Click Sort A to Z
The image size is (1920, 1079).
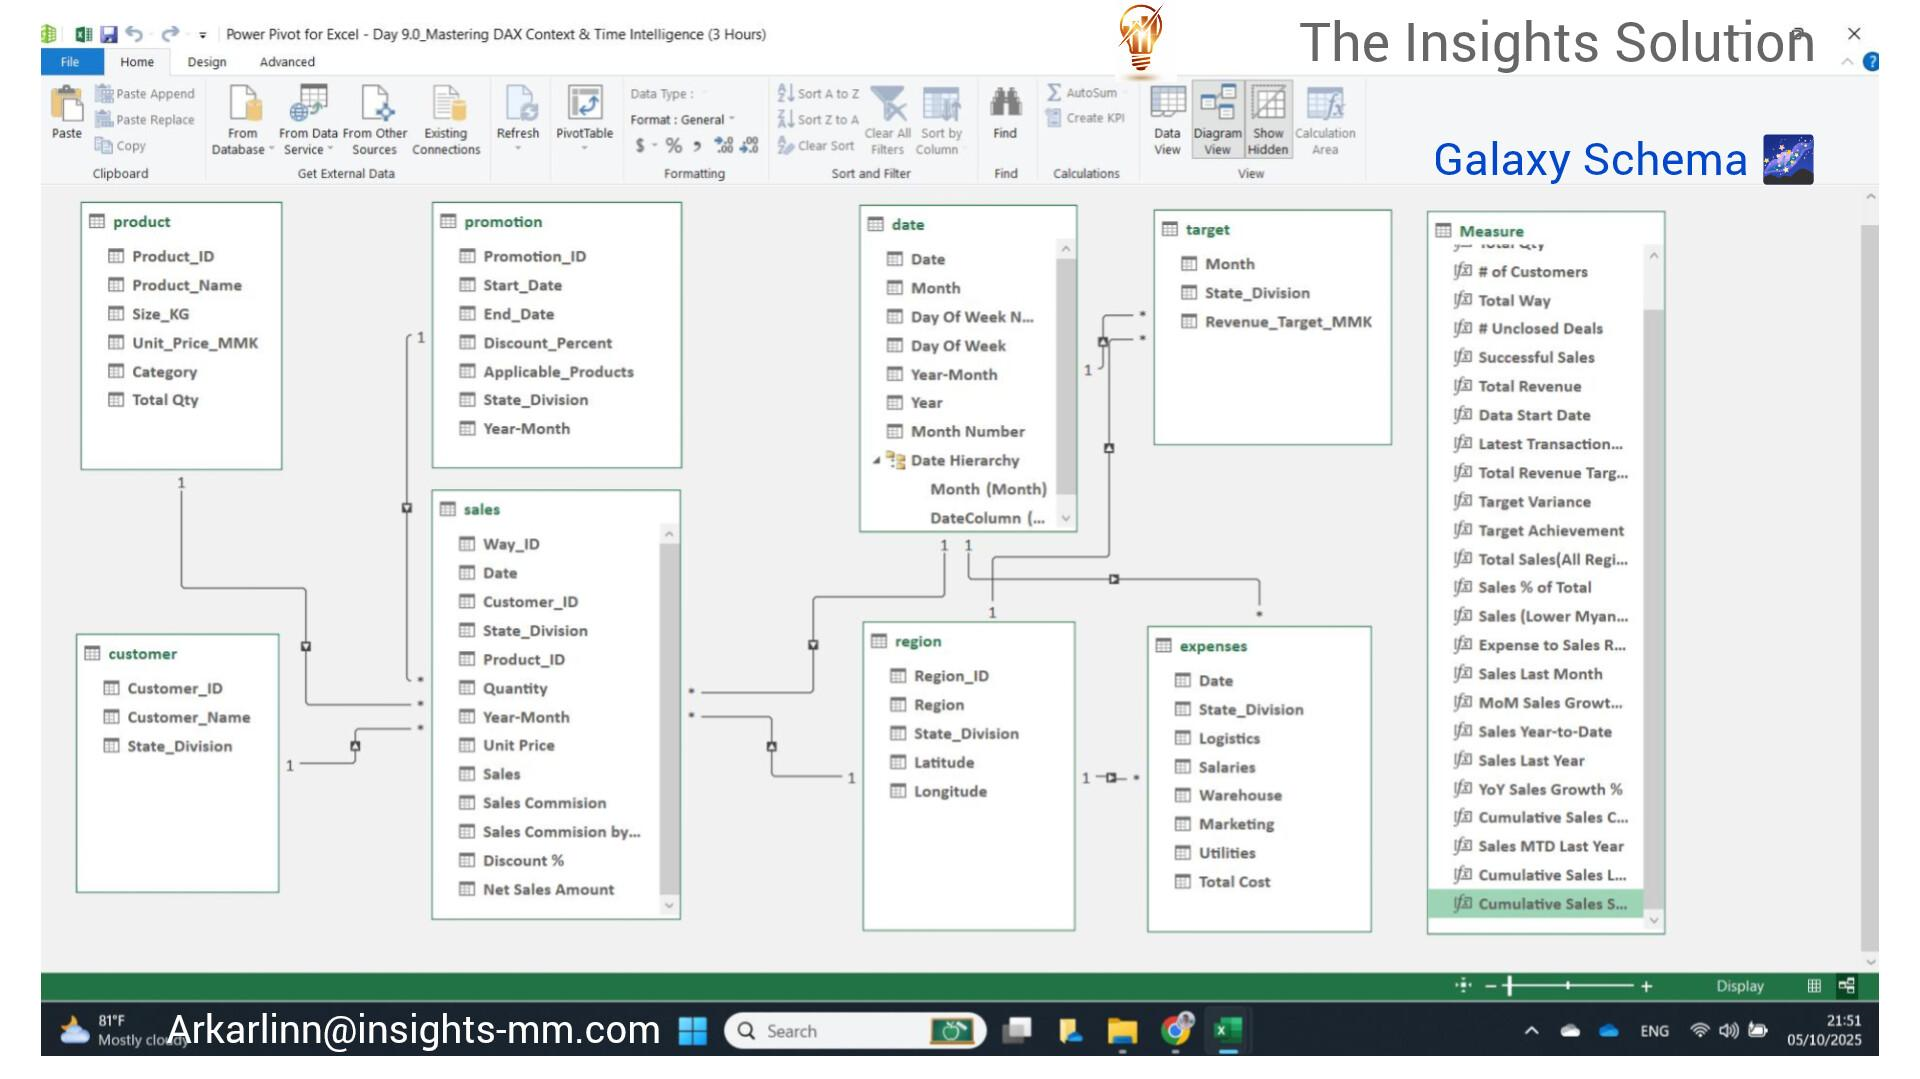(x=819, y=93)
